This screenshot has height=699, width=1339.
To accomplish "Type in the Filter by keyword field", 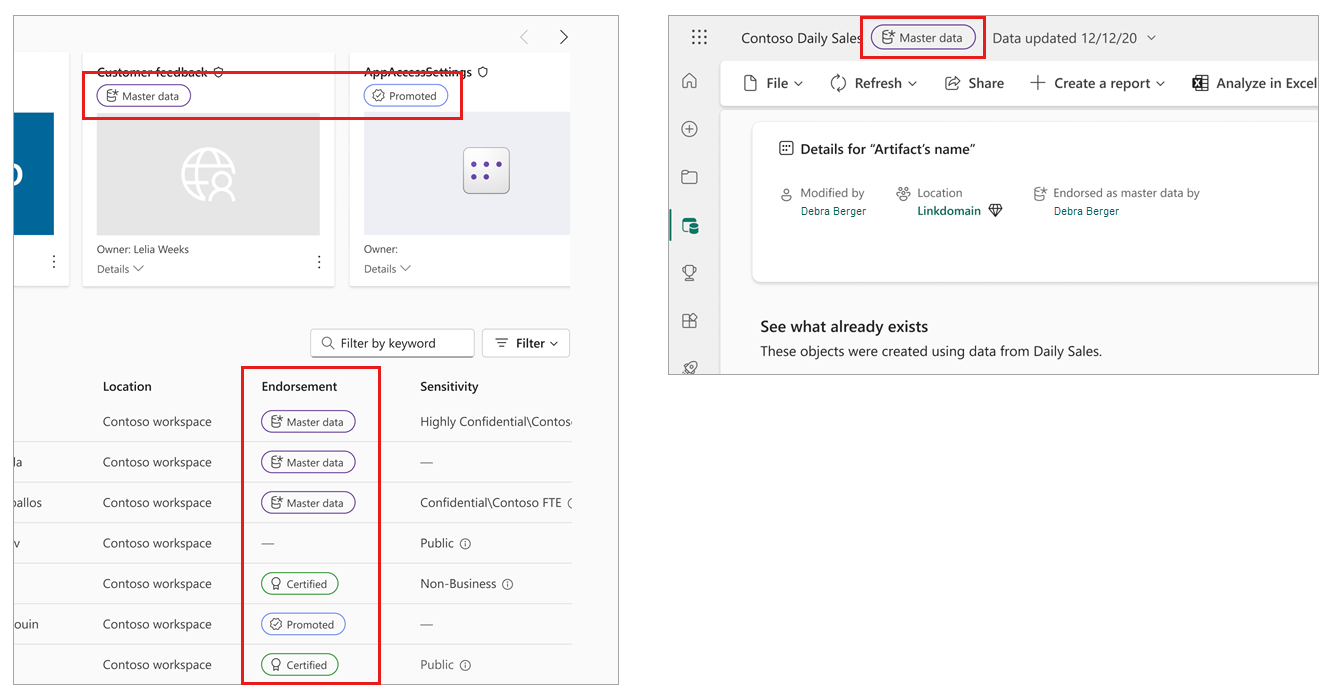I will 400,343.
